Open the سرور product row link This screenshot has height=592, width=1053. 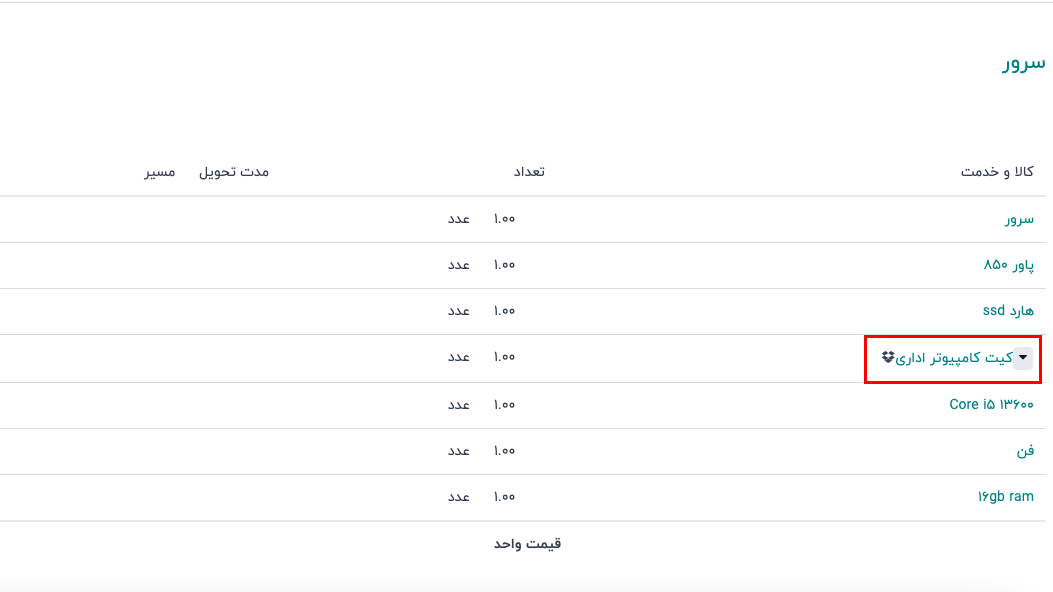(1019, 219)
